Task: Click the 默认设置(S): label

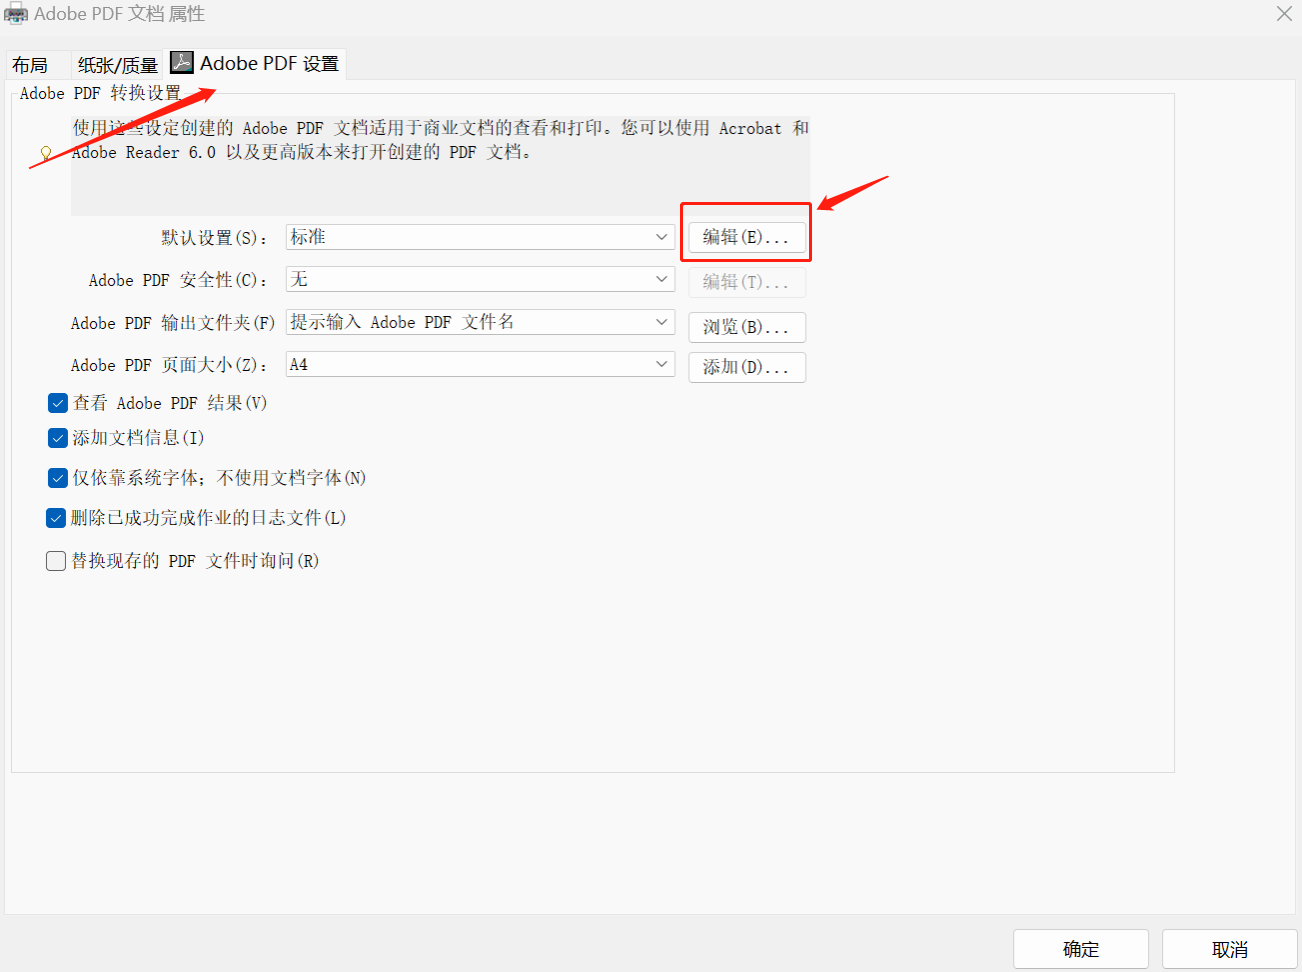Action: tap(215, 238)
